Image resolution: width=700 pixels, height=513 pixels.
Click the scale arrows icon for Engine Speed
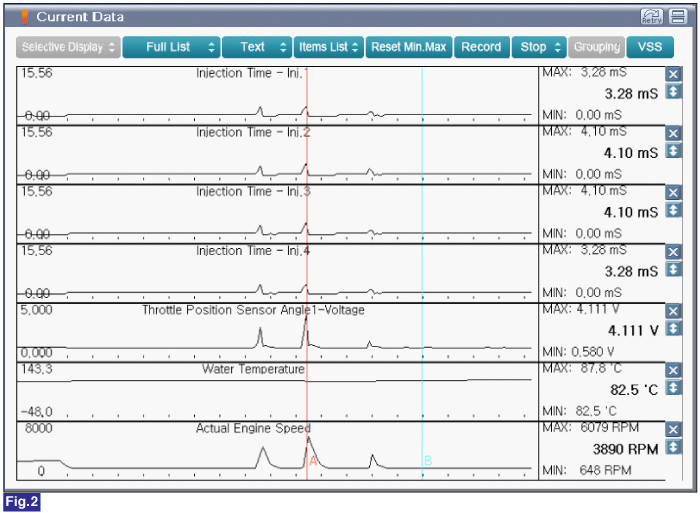(673, 447)
